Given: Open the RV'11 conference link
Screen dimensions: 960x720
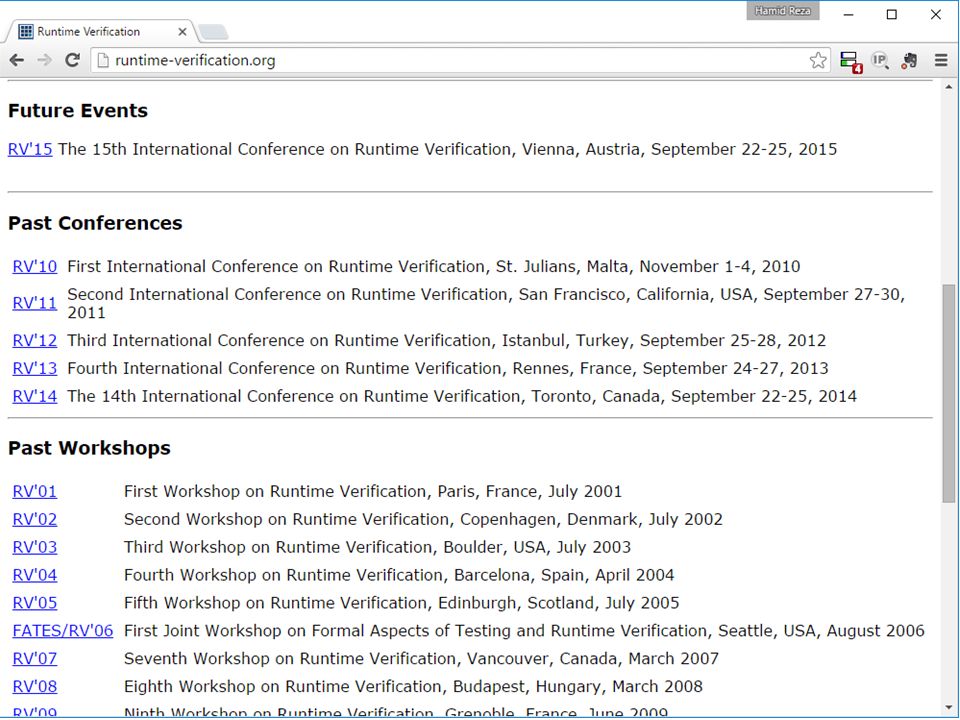Looking at the screenshot, I should tap(35, 303).
